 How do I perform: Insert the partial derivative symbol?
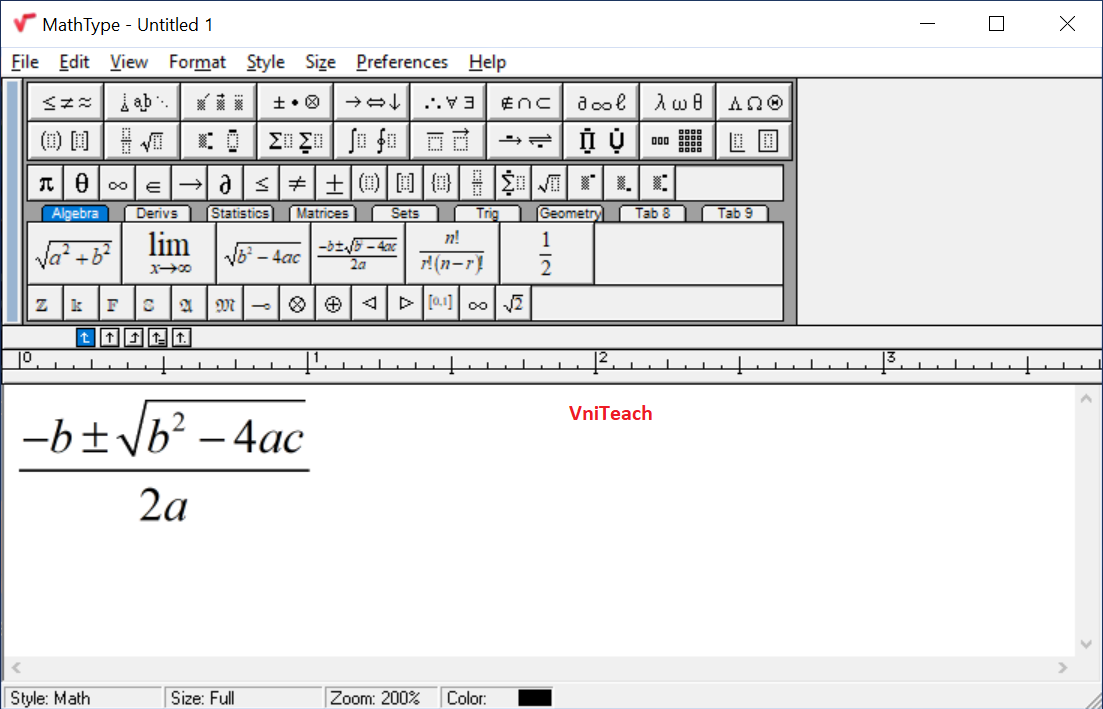point(225,182)
